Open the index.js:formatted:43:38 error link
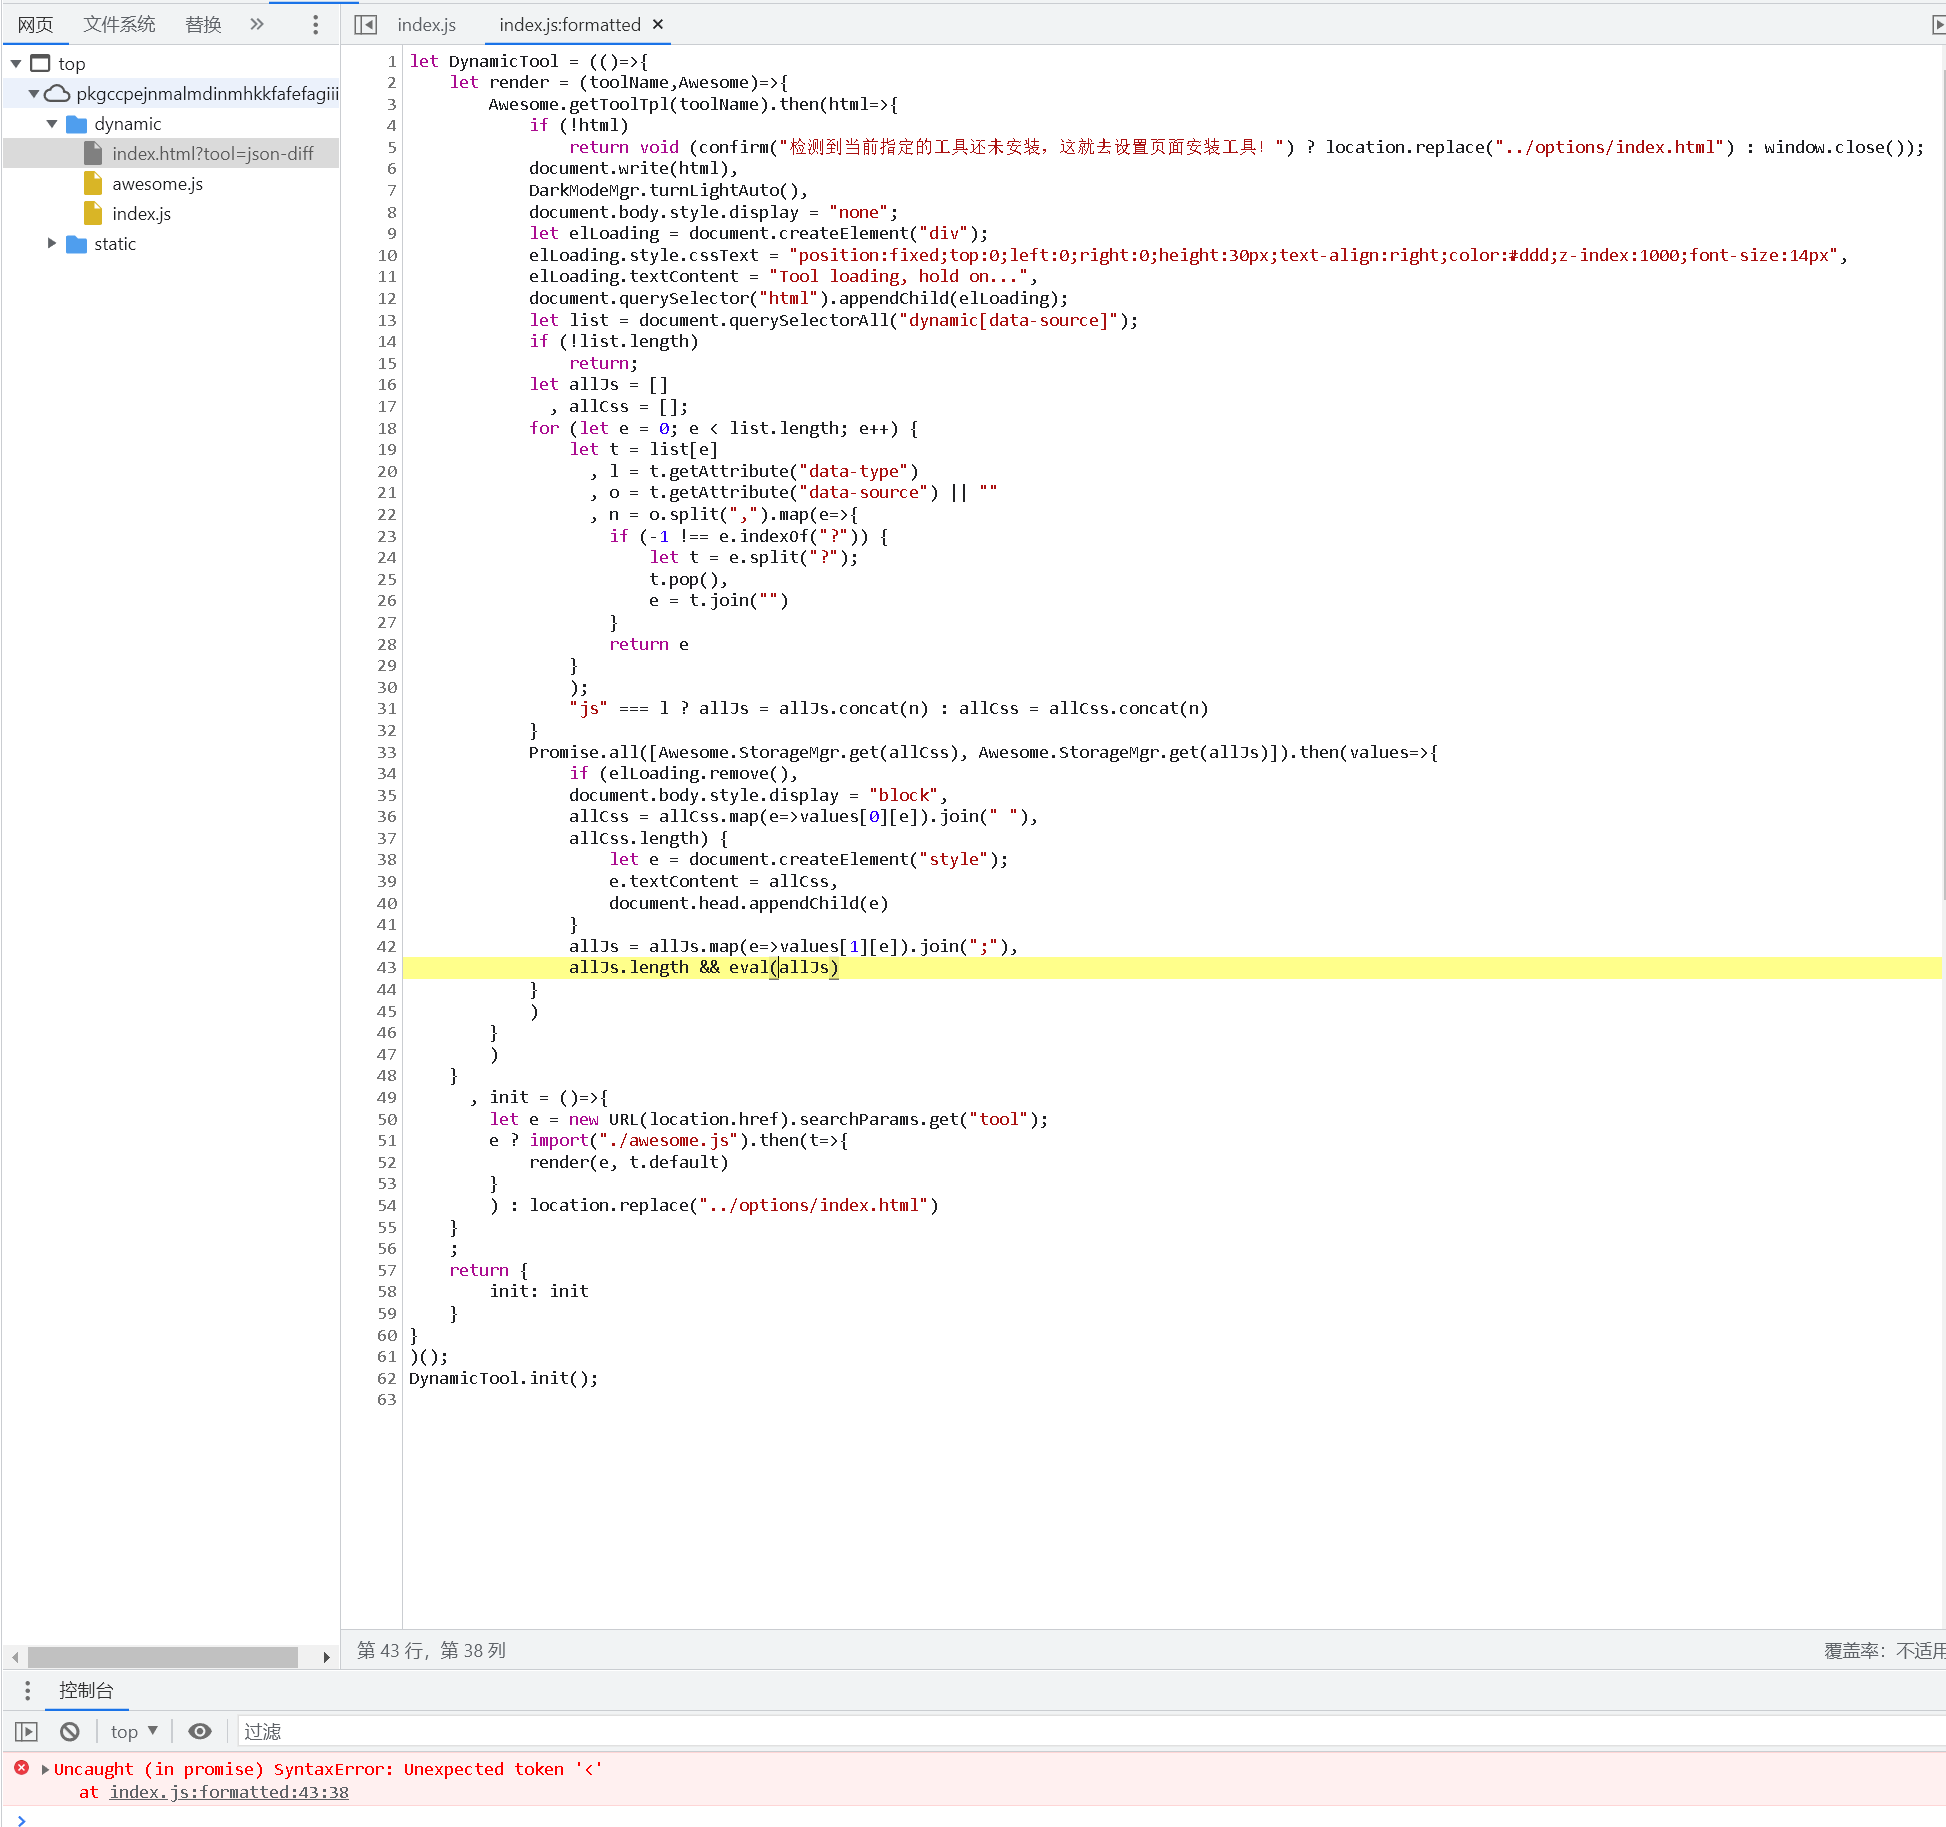 (228, 1791)
